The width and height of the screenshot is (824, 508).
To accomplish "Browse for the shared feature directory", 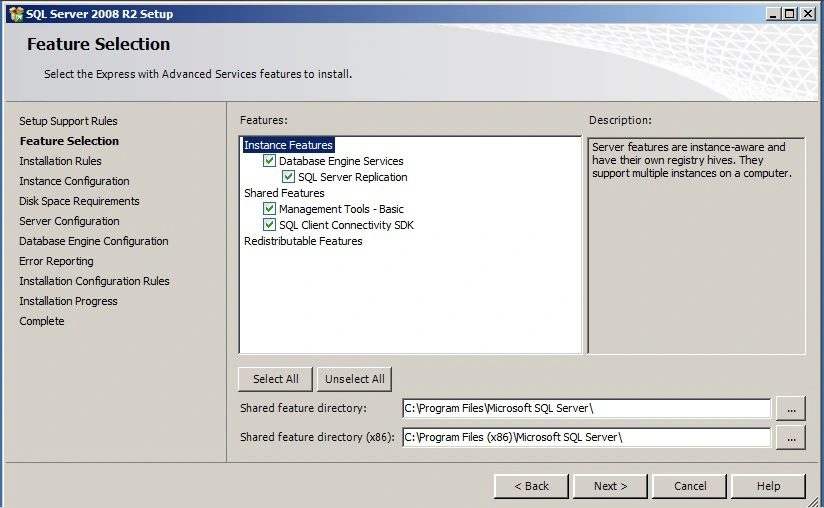I will 790,408.
